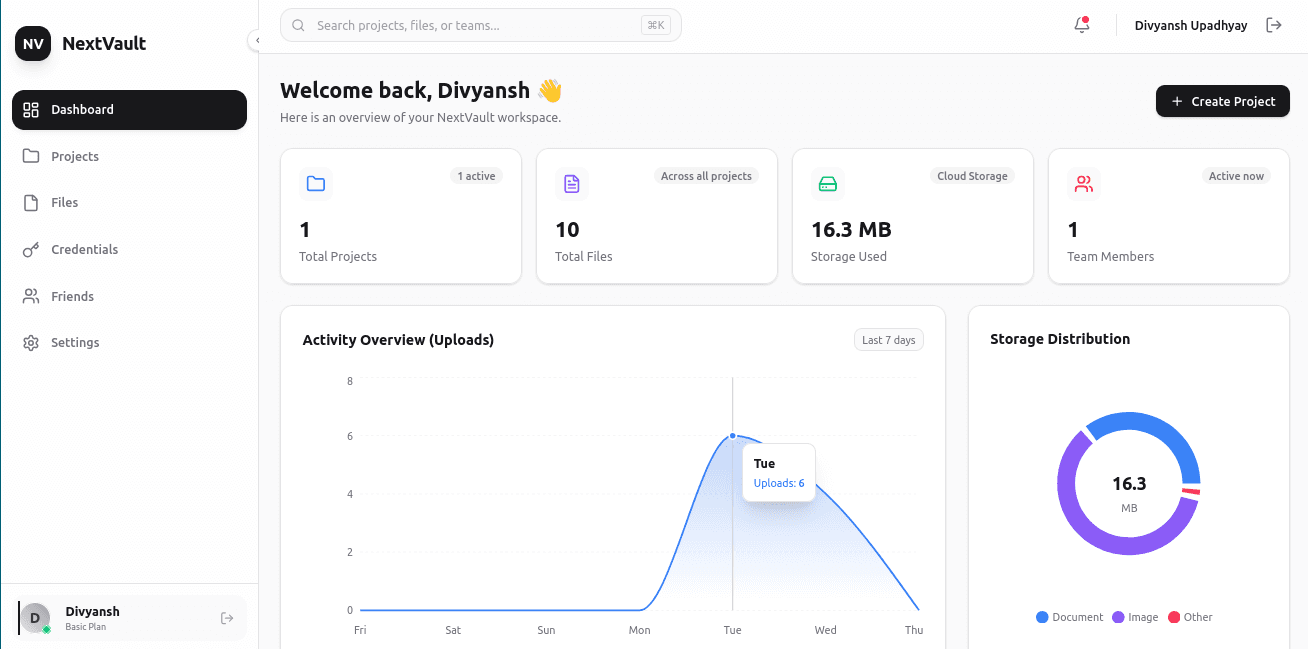Click the Image legend entry

1135,617
